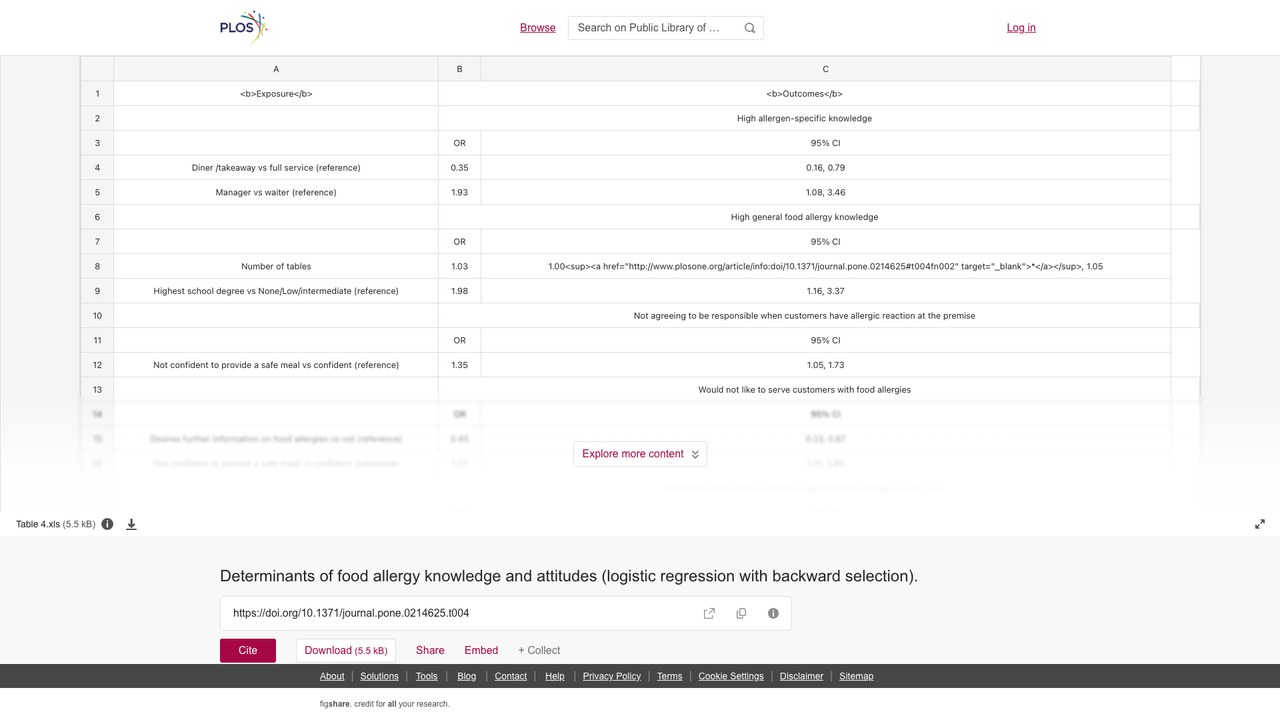Screen dimensions: 1280x720
Task: Select cell 'Manager vs waiter (reference)'
Action: click(x=276, y=192)
